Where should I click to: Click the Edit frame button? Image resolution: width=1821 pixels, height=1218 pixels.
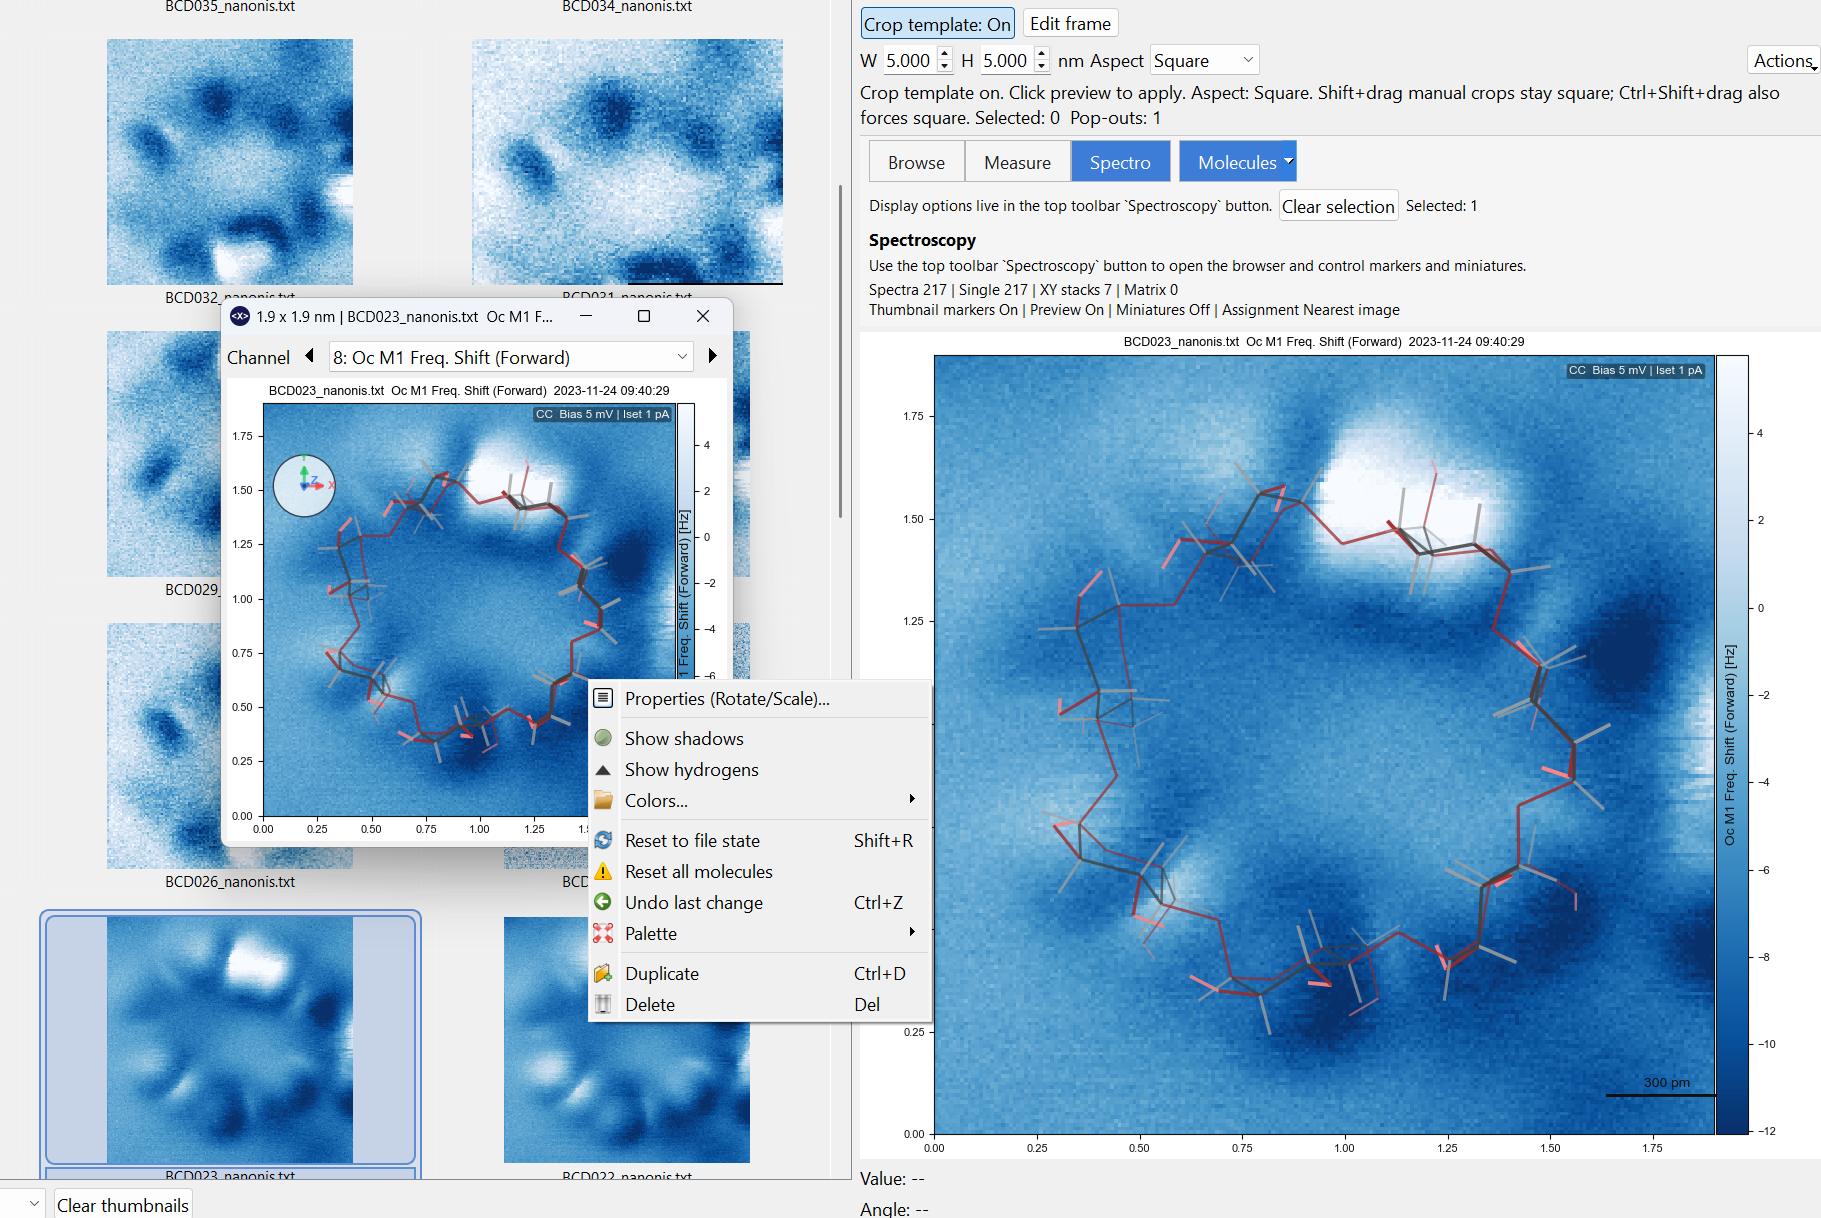pos(1070,24)
